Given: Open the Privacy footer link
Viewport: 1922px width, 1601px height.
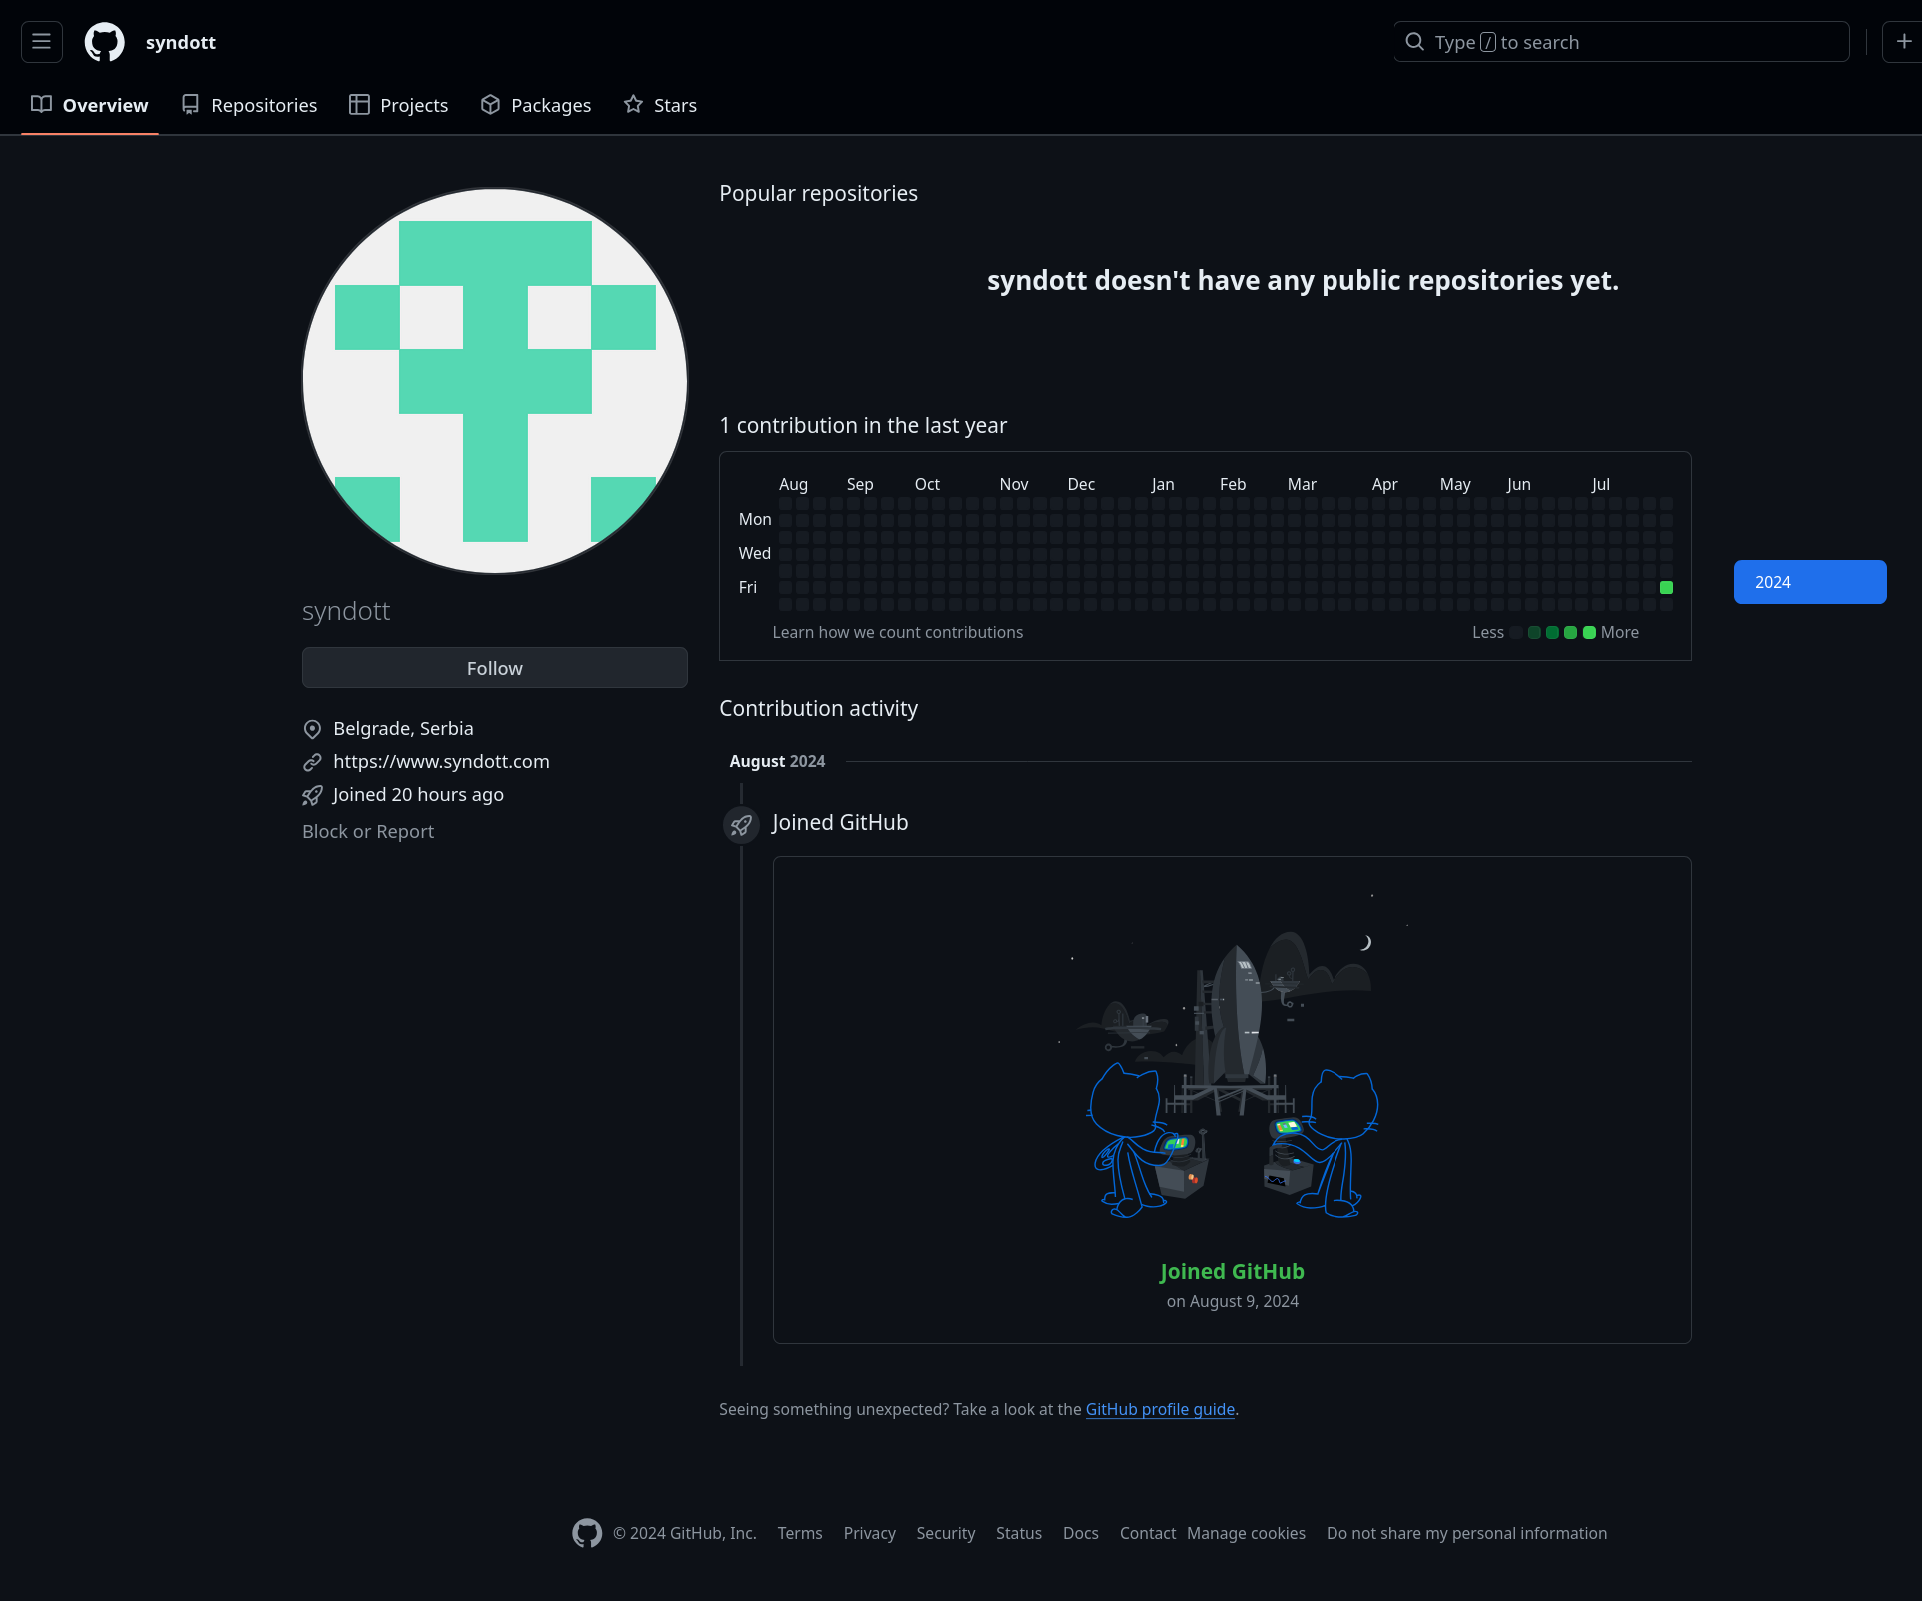Looking at the screenshot, I should (869, 1533).
